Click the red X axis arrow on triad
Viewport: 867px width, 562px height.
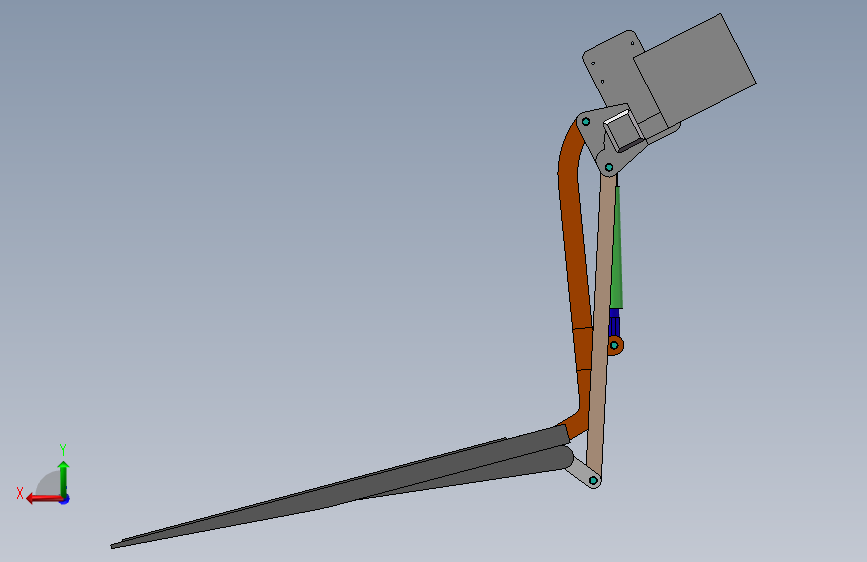(43, 499)
